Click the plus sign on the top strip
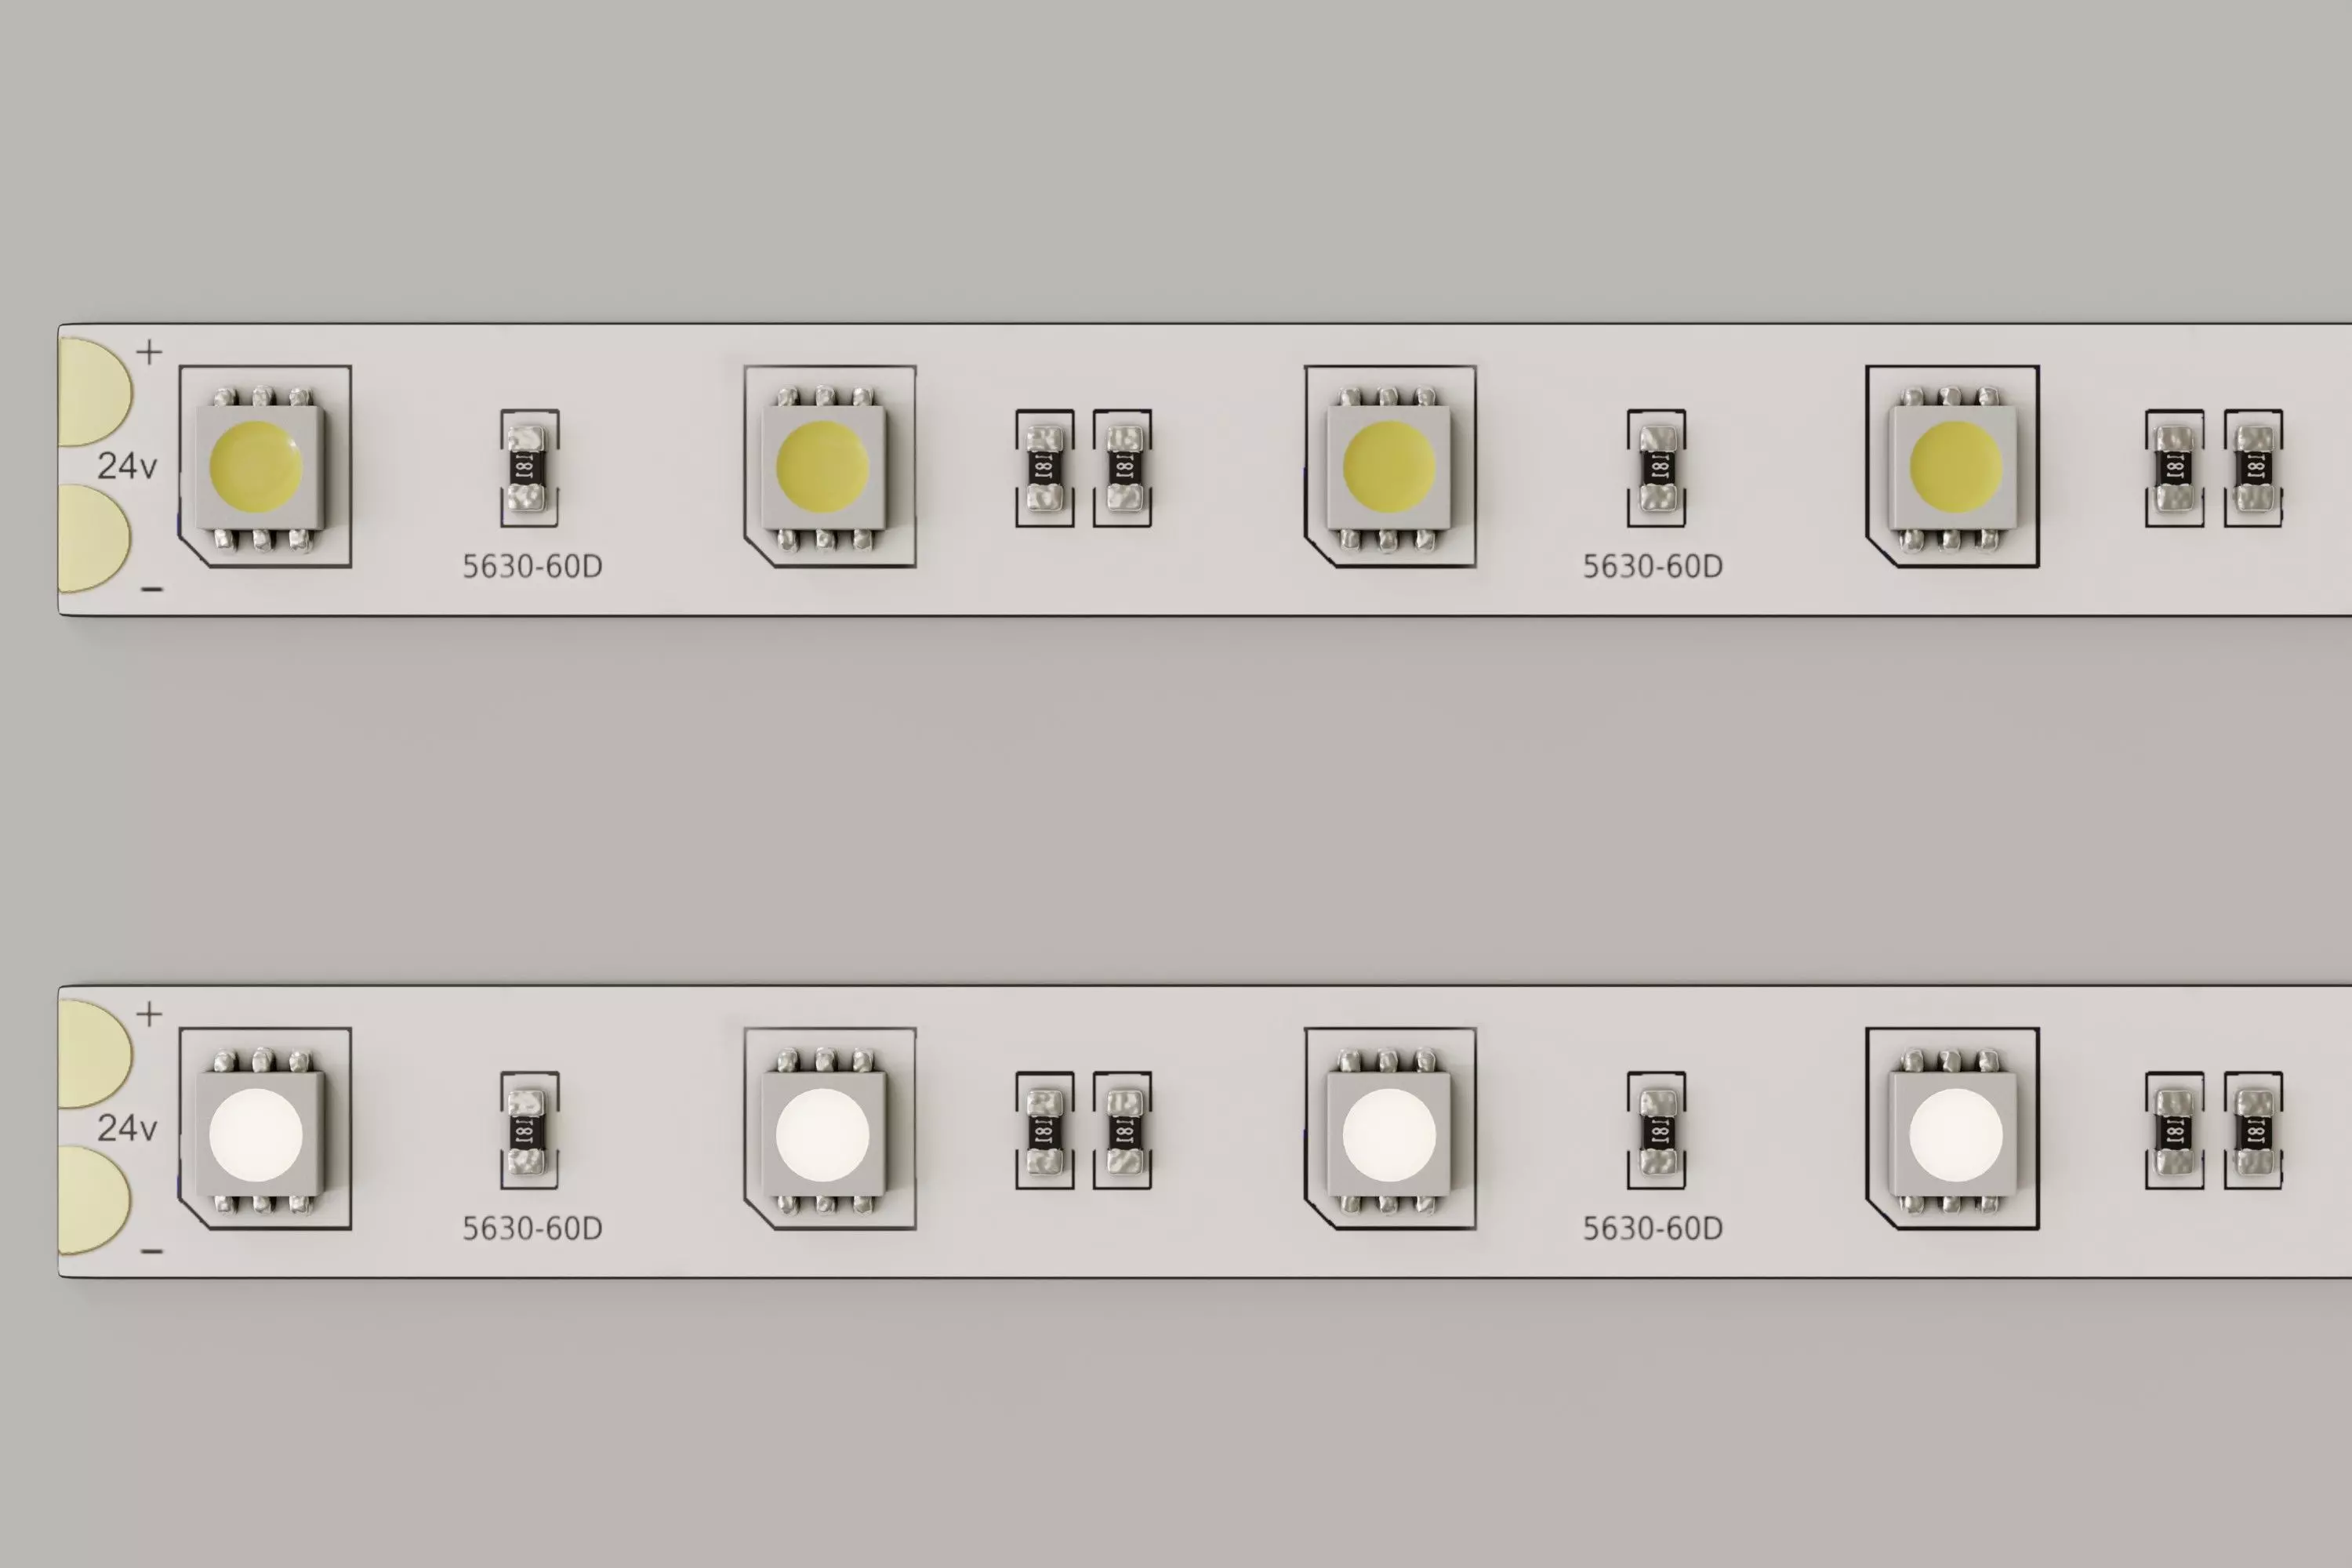Image resolution: width=2352 pixels, height=1568 pixels. click(x=149, y=352)
